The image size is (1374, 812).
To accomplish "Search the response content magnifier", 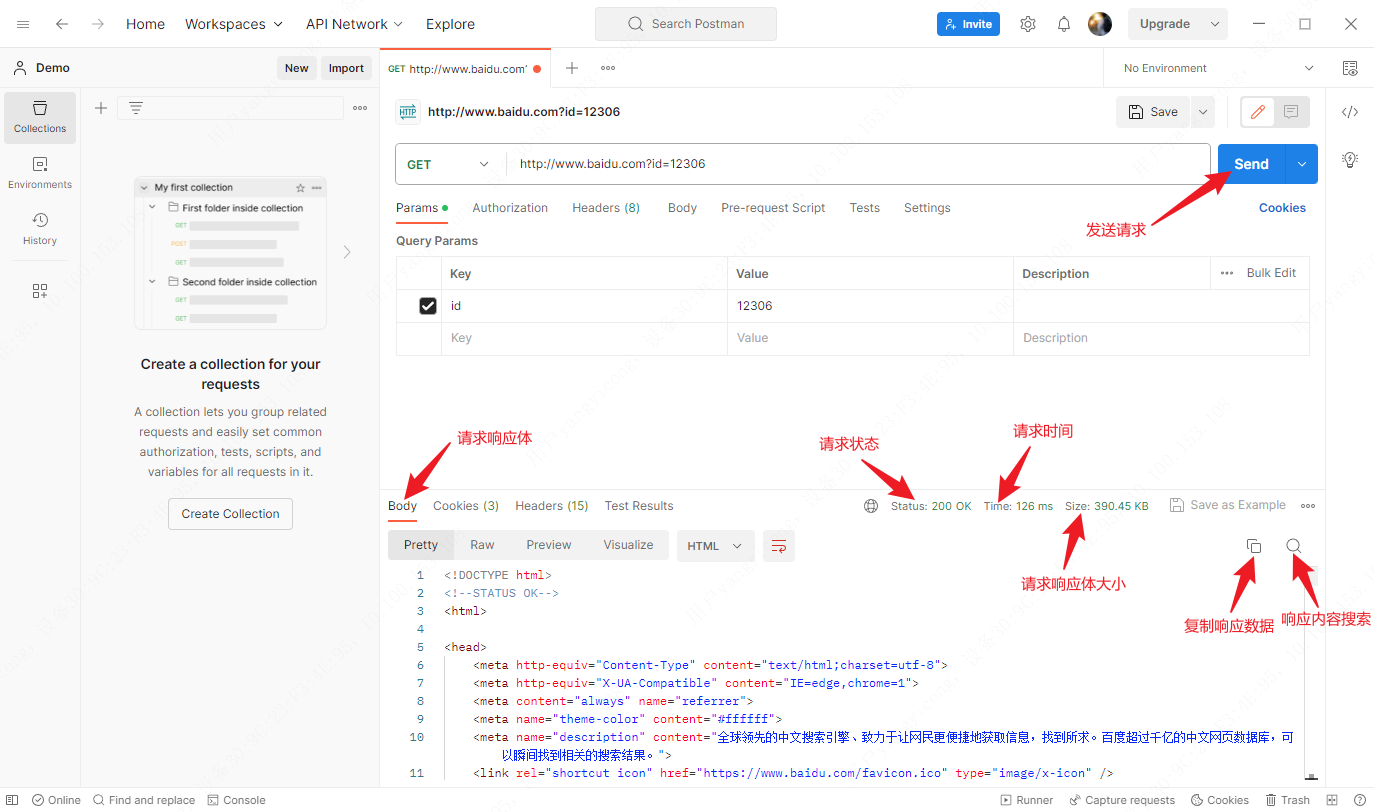I will (1293, 546).
